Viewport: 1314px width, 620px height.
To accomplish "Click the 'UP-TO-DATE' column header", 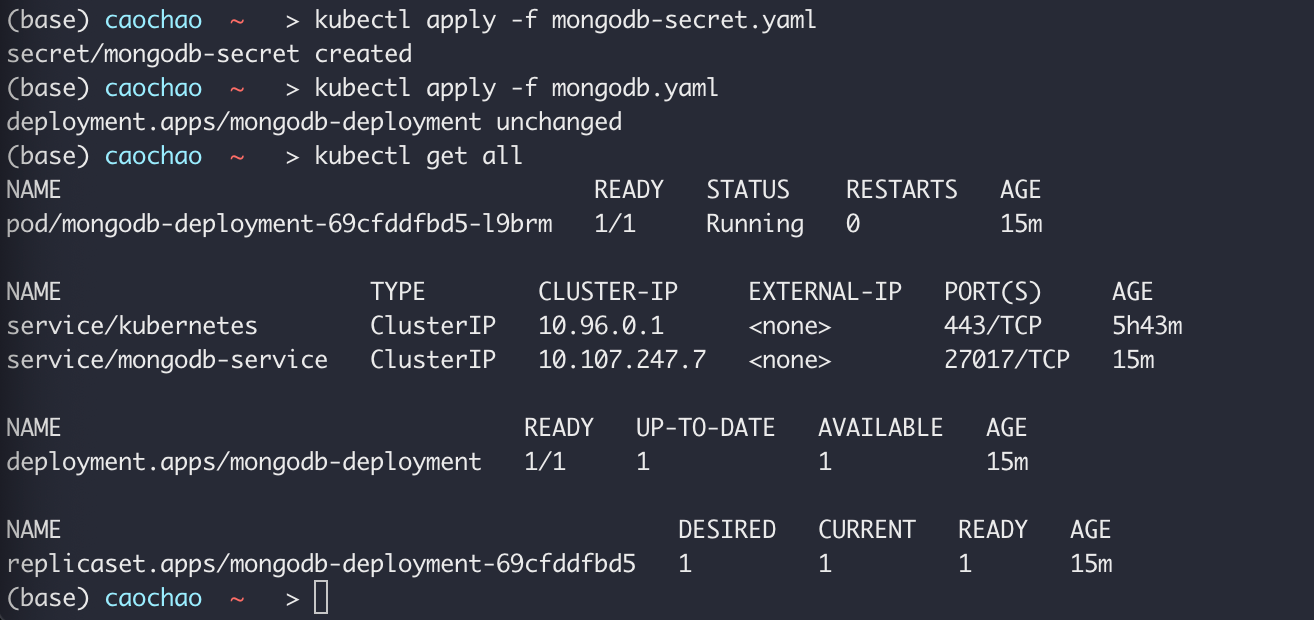I will (x=706, y=428).
